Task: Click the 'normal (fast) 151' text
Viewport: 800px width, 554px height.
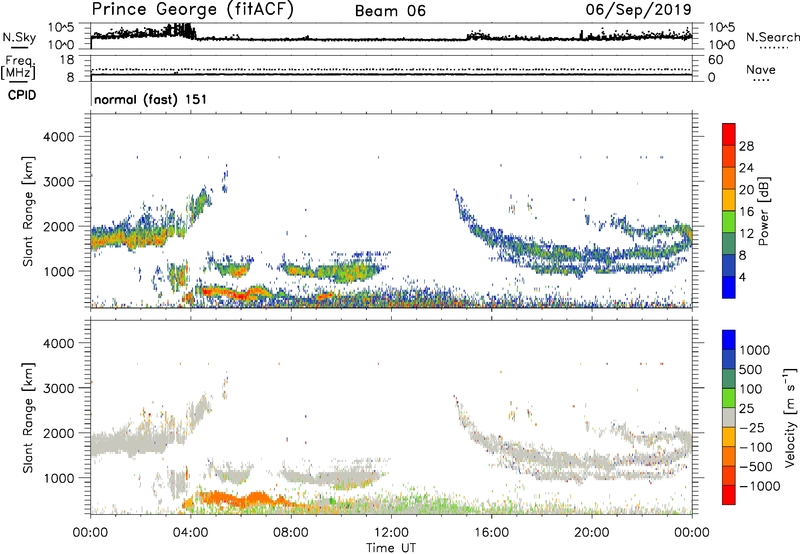Action: click(151, 99)
